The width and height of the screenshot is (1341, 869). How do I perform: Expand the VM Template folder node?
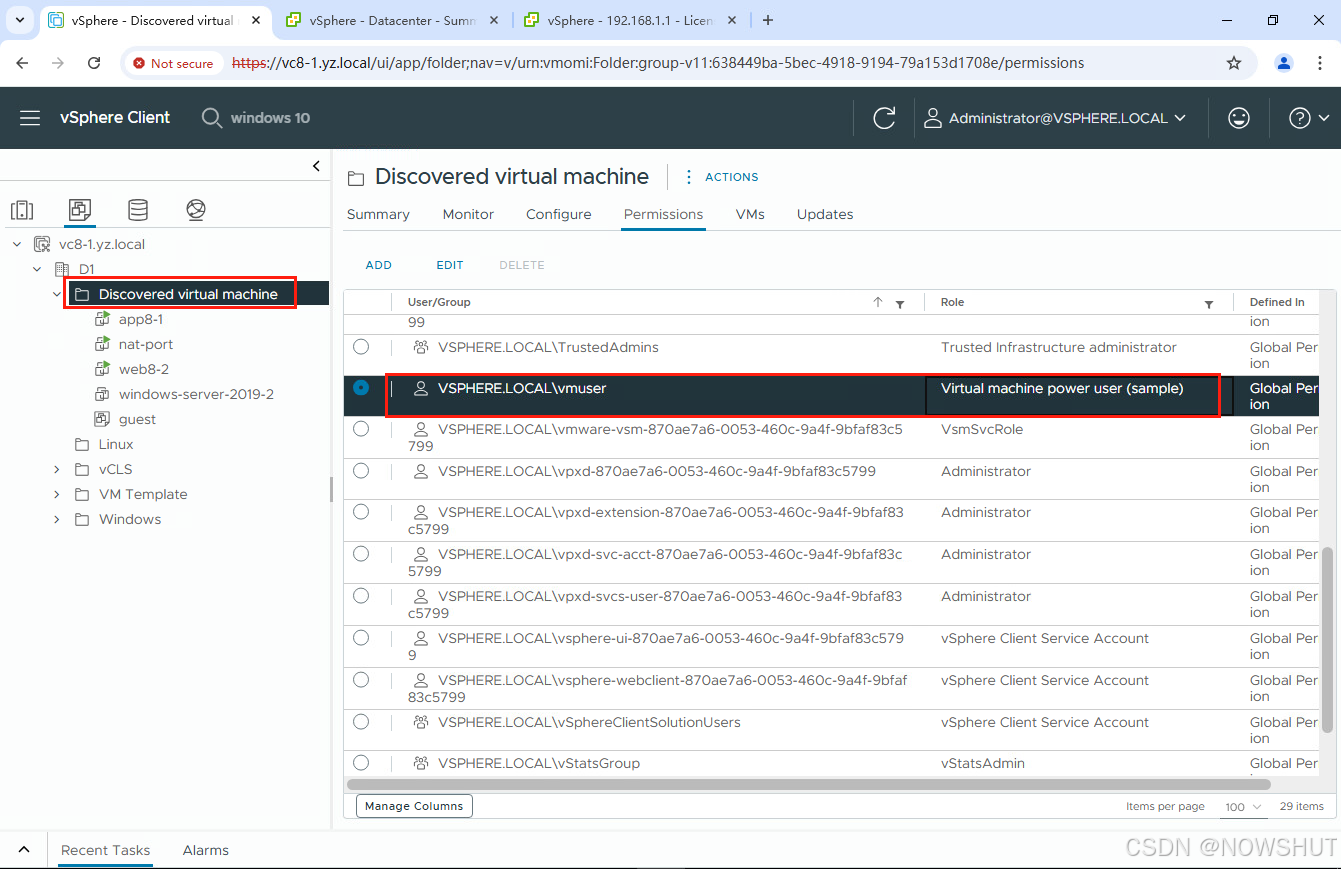click(57, 494)
